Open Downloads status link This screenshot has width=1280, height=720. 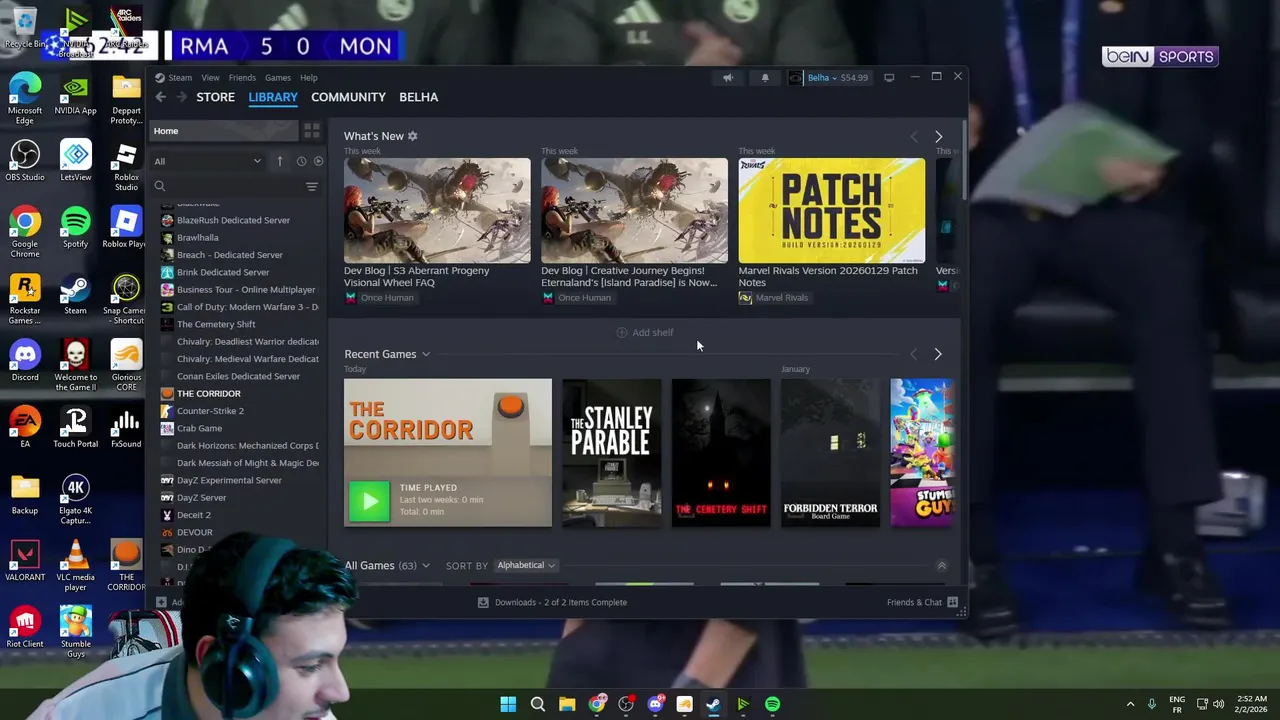(x=552, y=602)
